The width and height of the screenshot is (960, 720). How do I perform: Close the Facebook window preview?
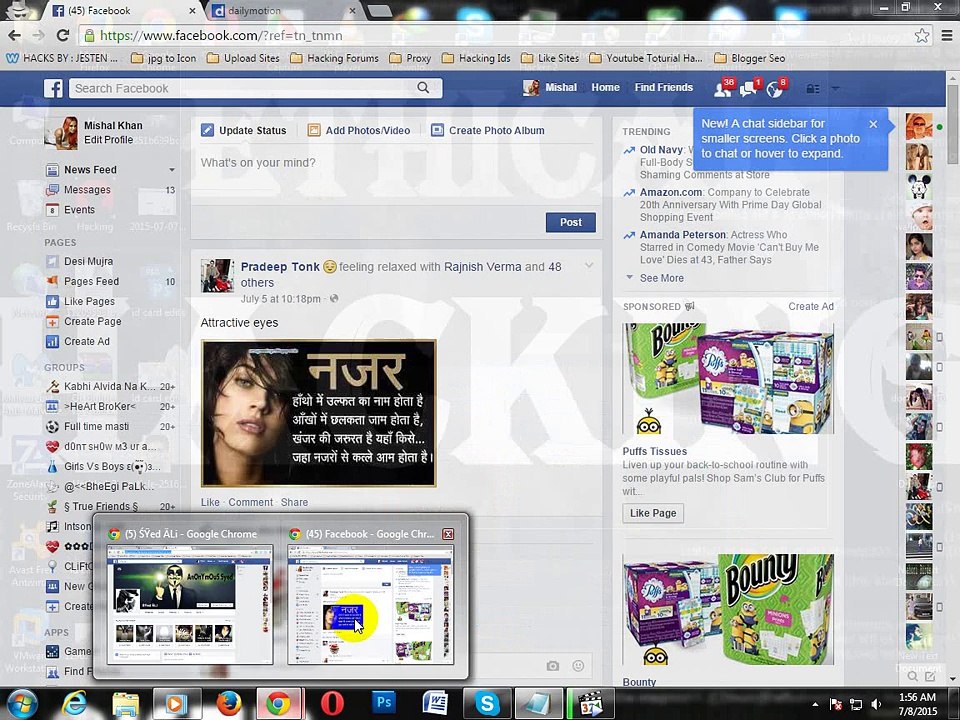448,534
